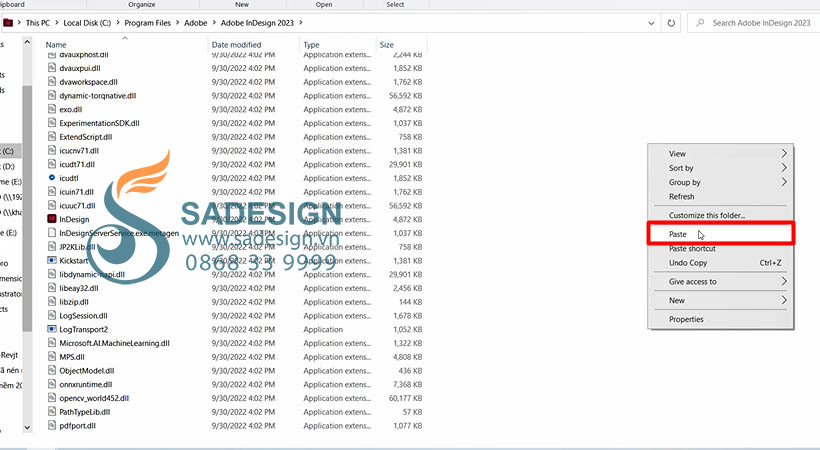Select dynamic-torqnative.dll file name

point(98,96)
